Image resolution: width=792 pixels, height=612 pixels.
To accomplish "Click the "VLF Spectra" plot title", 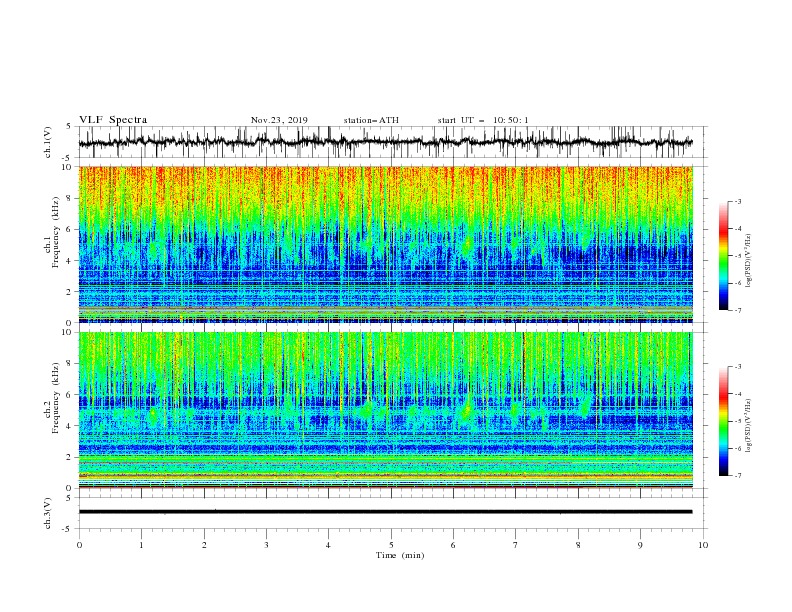I will coord(113,120).
